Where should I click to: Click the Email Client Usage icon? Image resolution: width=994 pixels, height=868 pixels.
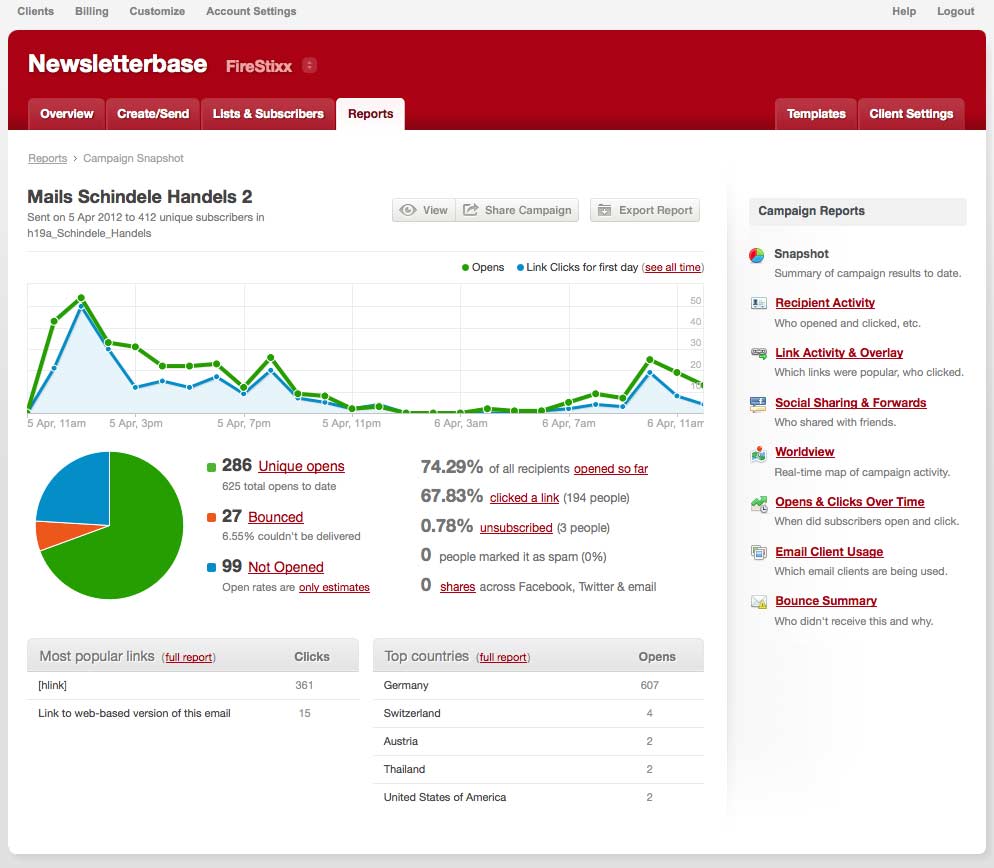pyautogui.click(x=757, y=552)
